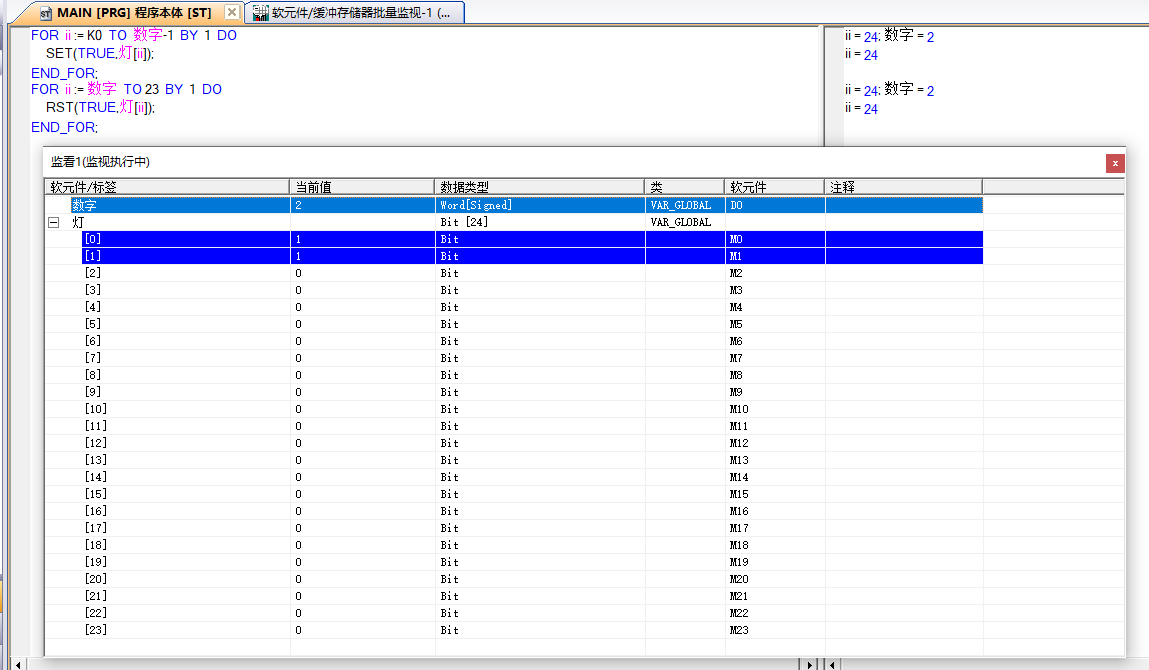Close the 监看1 watch window
This screenshot has width=1149, height=670.
(1114, 163)
